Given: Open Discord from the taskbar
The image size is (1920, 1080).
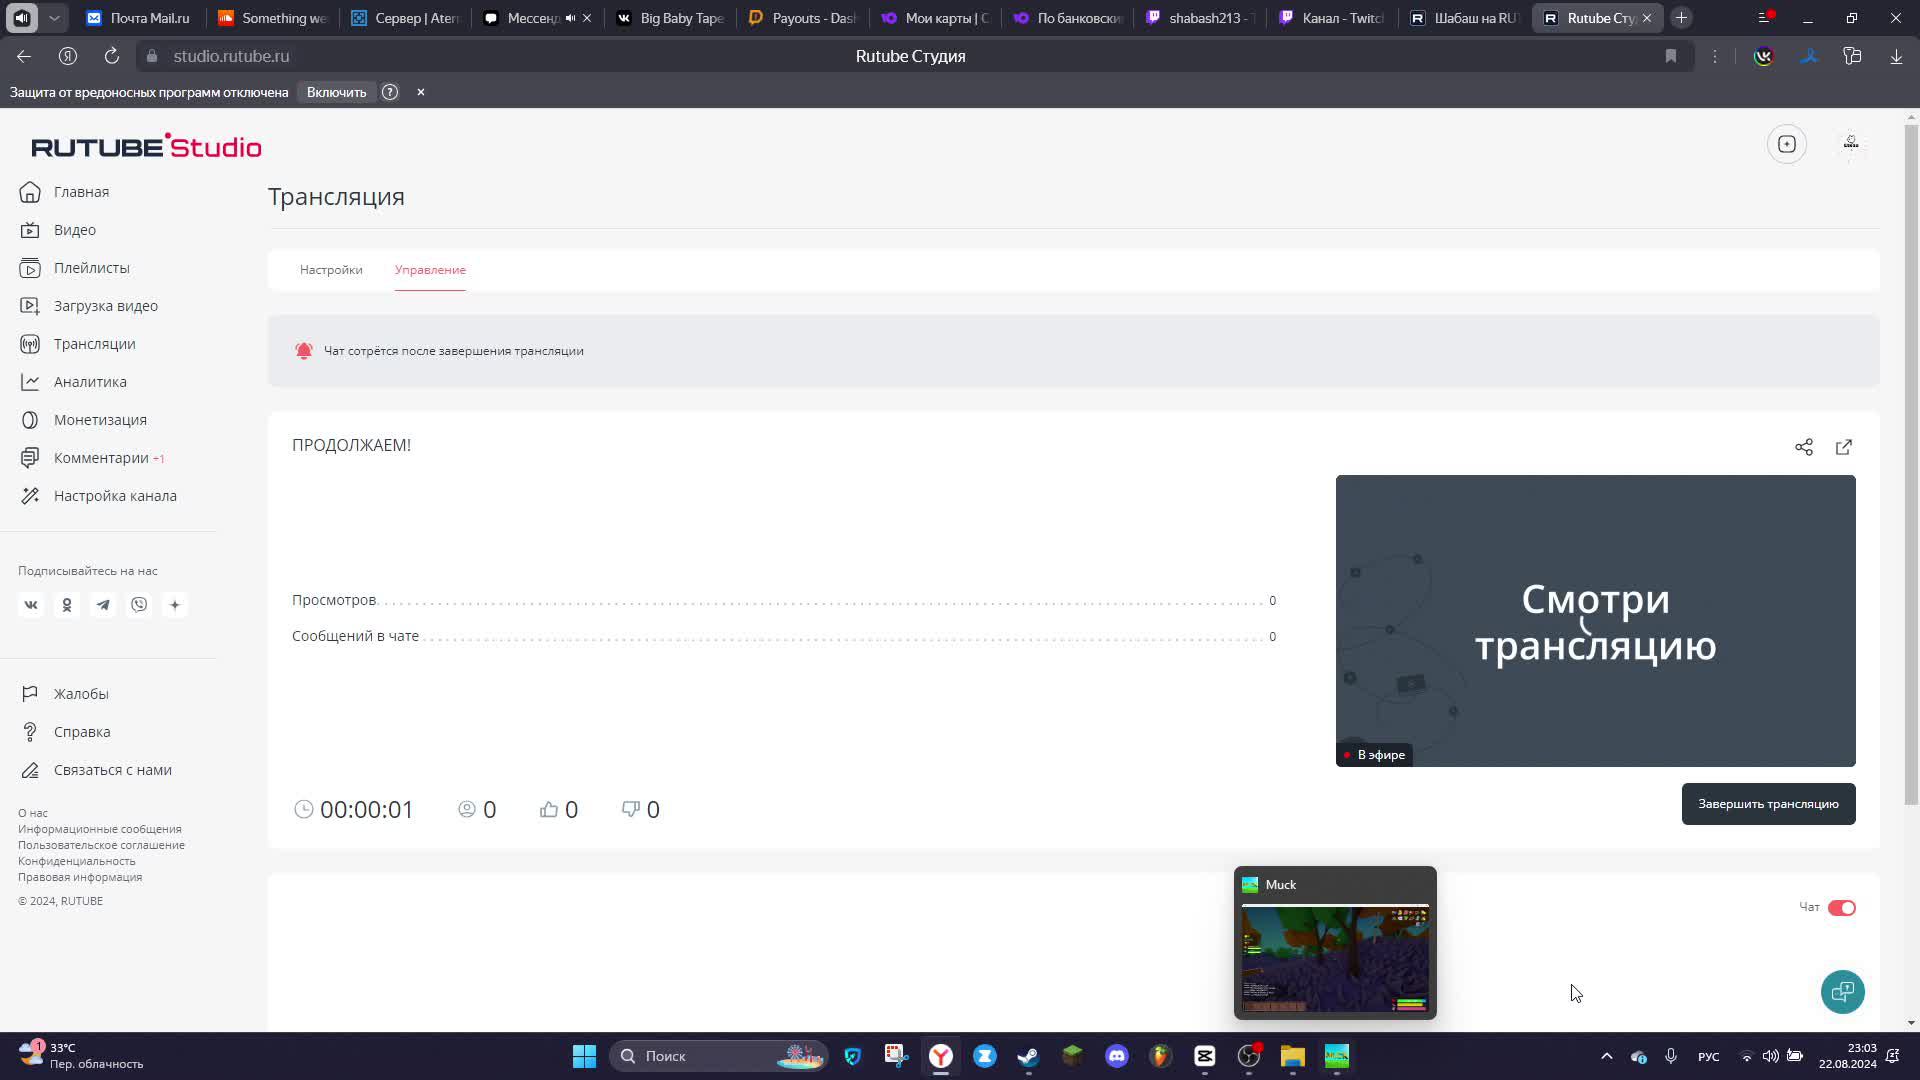Looking at the screenshot, I should pyautogui.click(x=1117, y=1056).
